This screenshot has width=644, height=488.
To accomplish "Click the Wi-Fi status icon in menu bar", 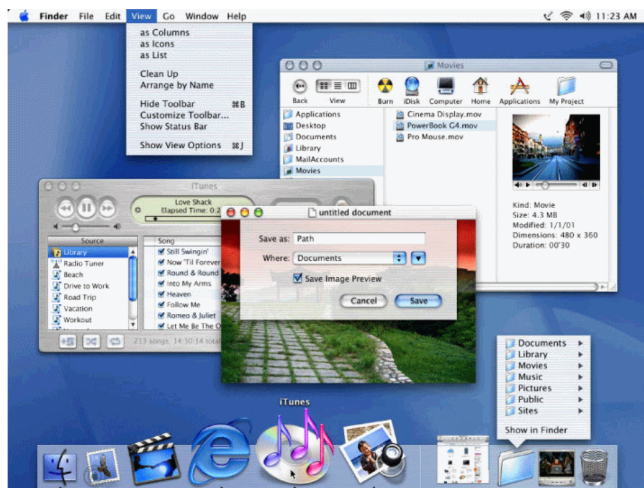I will (566, 16).
